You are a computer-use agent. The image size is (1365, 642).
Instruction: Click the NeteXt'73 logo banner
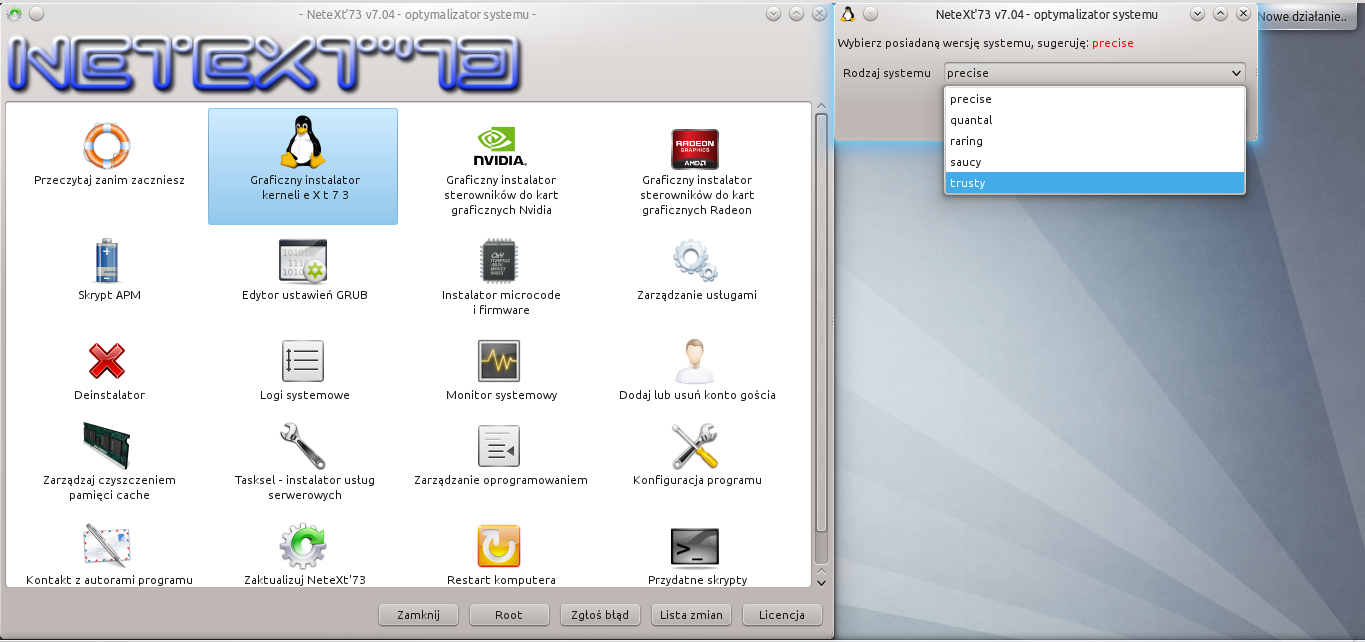[265, 64]
